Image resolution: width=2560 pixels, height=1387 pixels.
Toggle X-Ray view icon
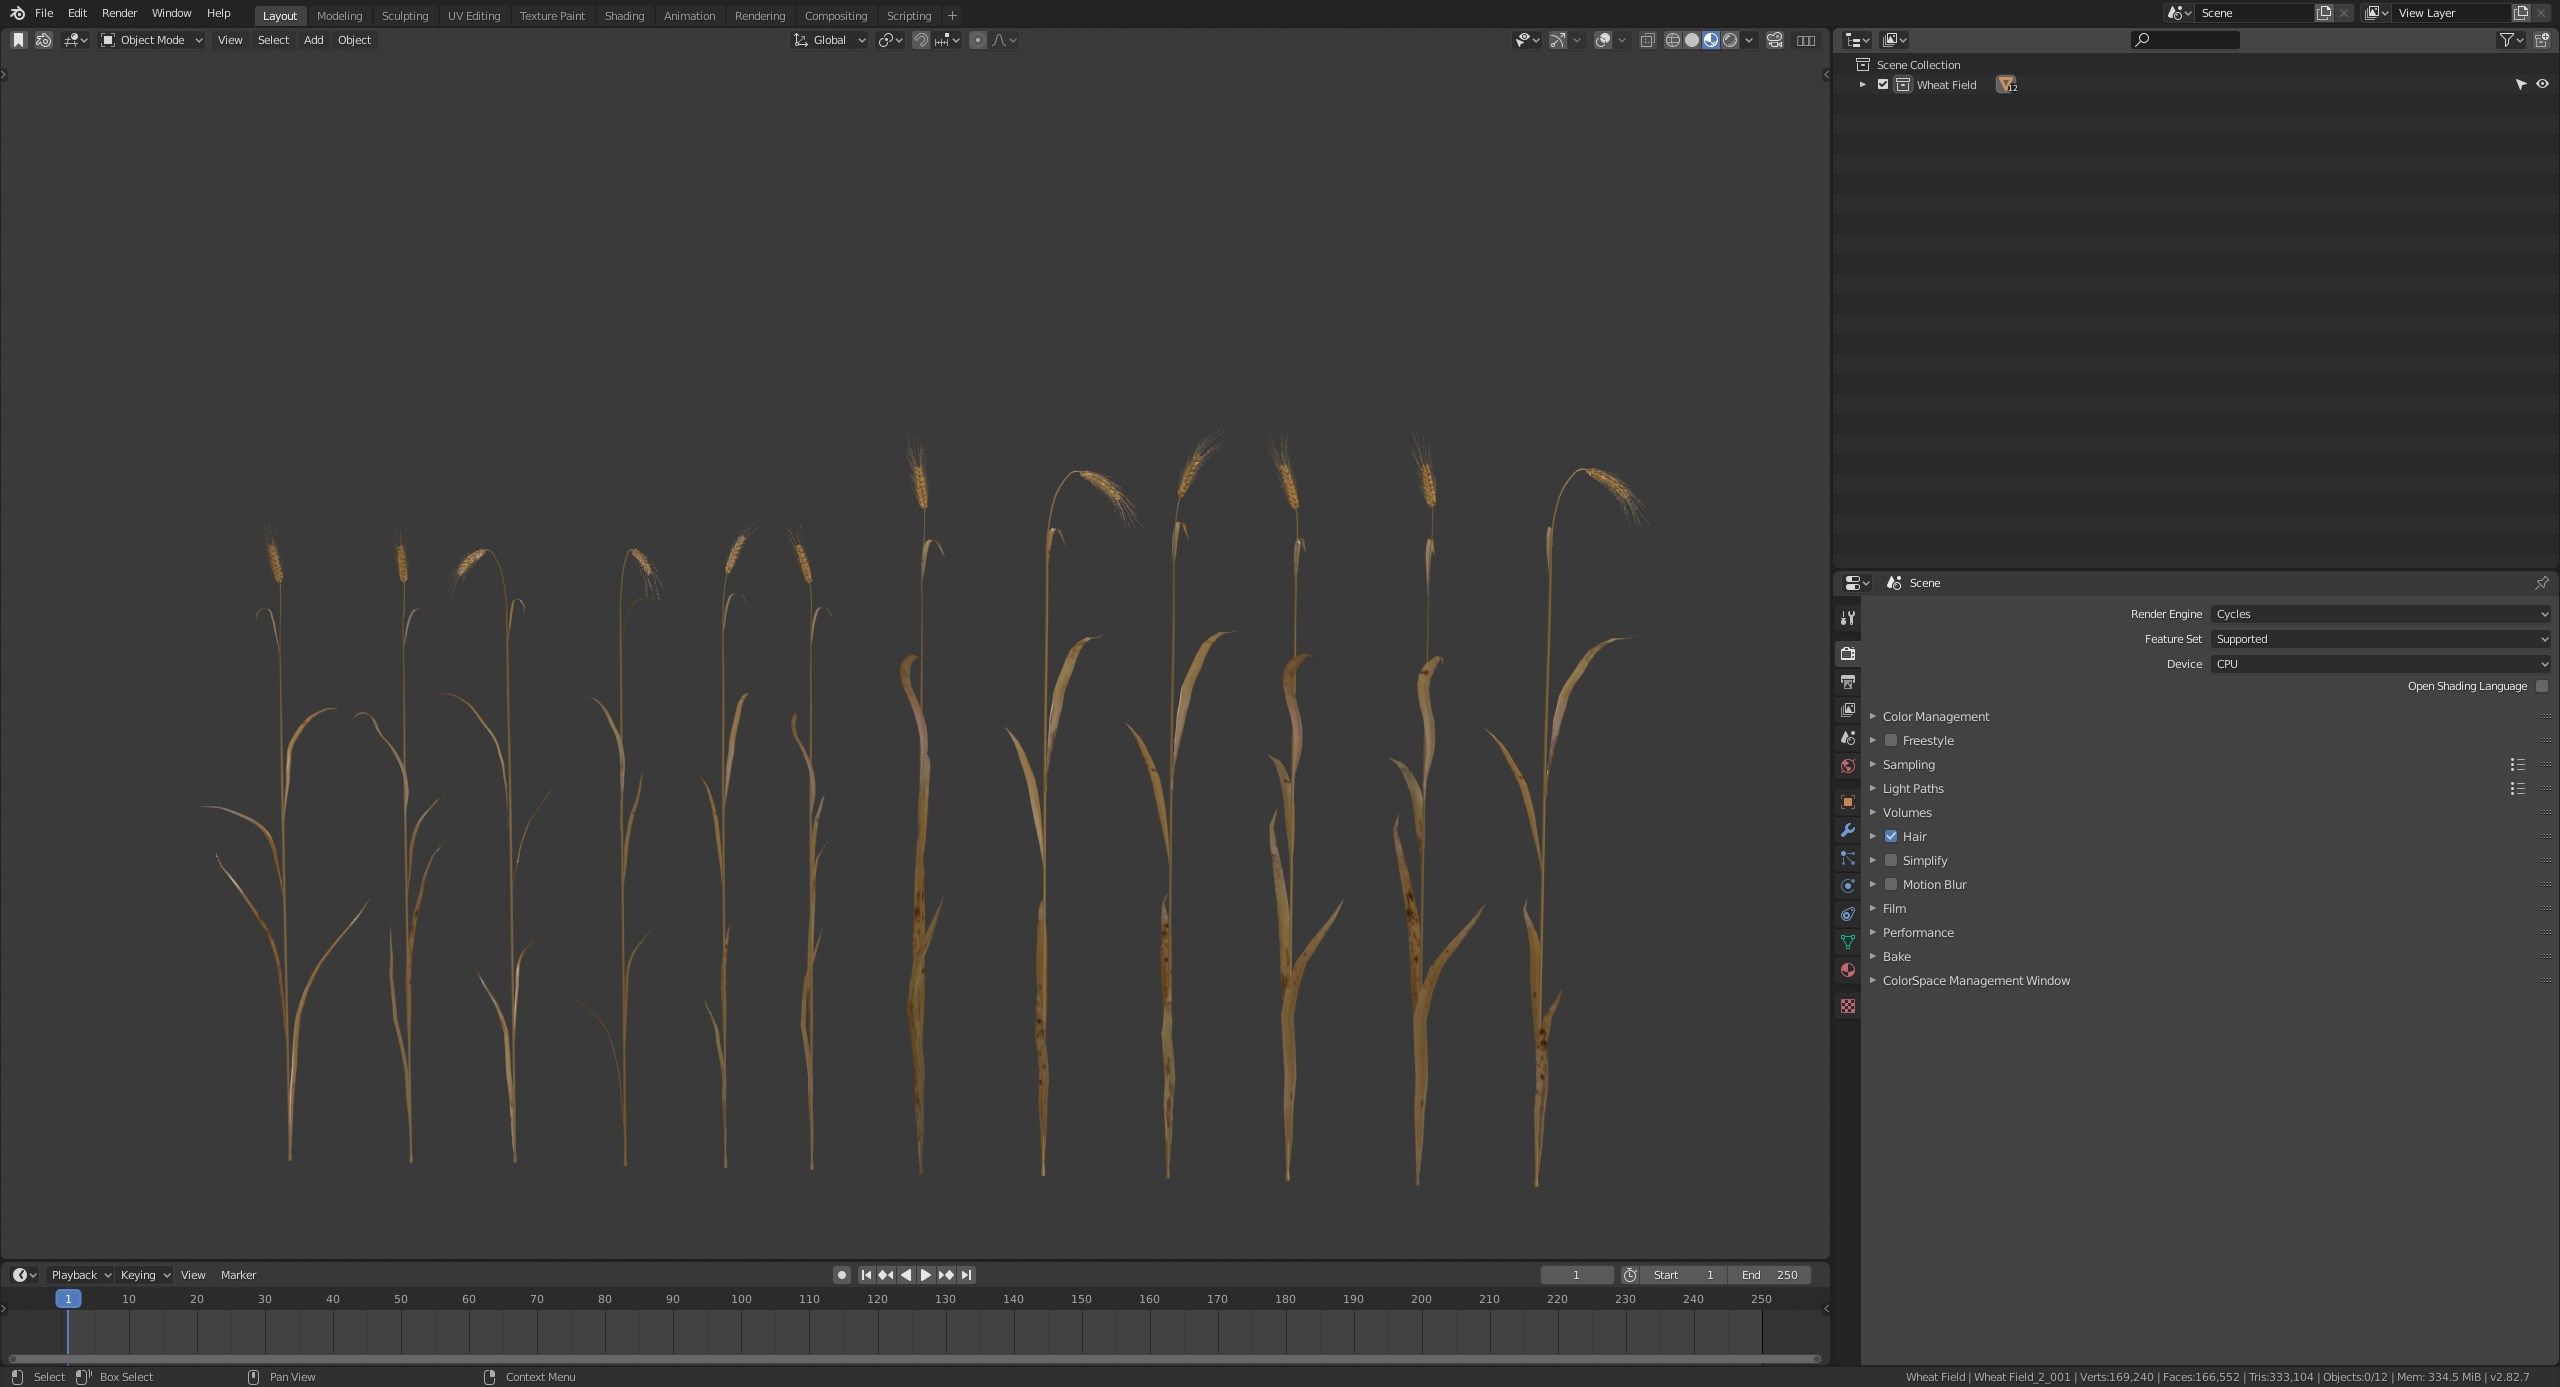1647,40
